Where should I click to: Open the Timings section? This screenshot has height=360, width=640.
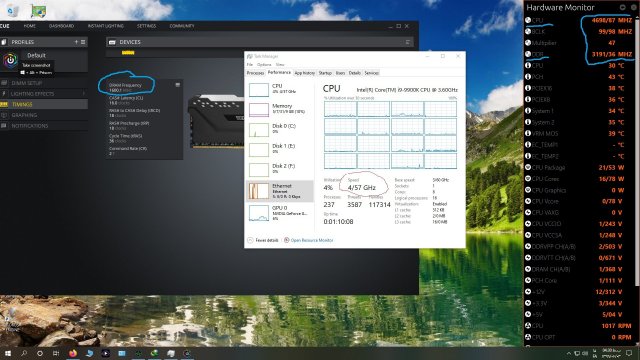point(44,104)
